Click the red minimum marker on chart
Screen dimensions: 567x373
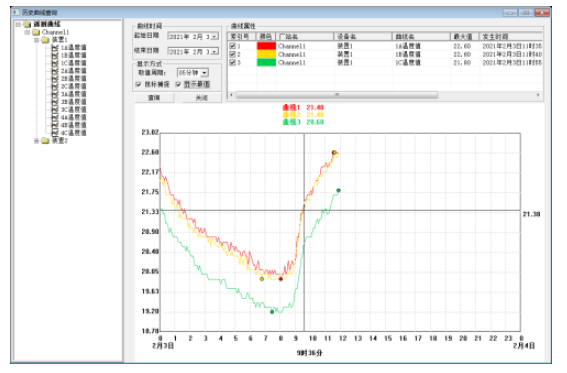coord(281,279)
